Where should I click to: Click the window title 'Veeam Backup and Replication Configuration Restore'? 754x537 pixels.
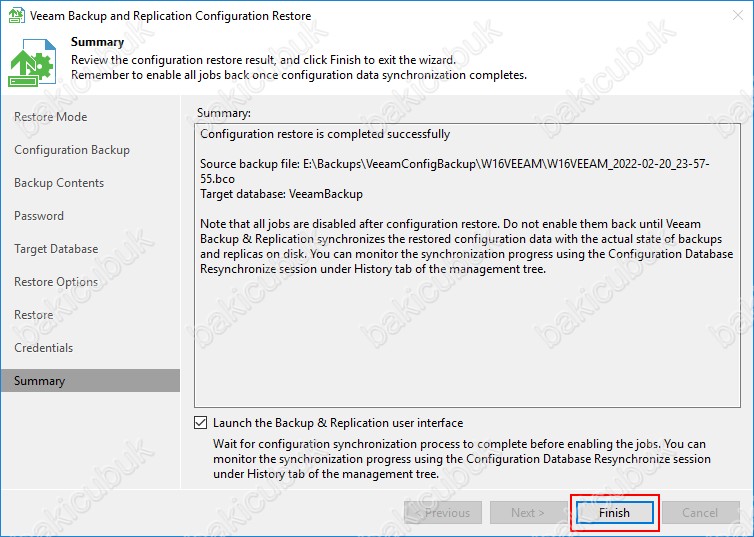pos(170,15)
